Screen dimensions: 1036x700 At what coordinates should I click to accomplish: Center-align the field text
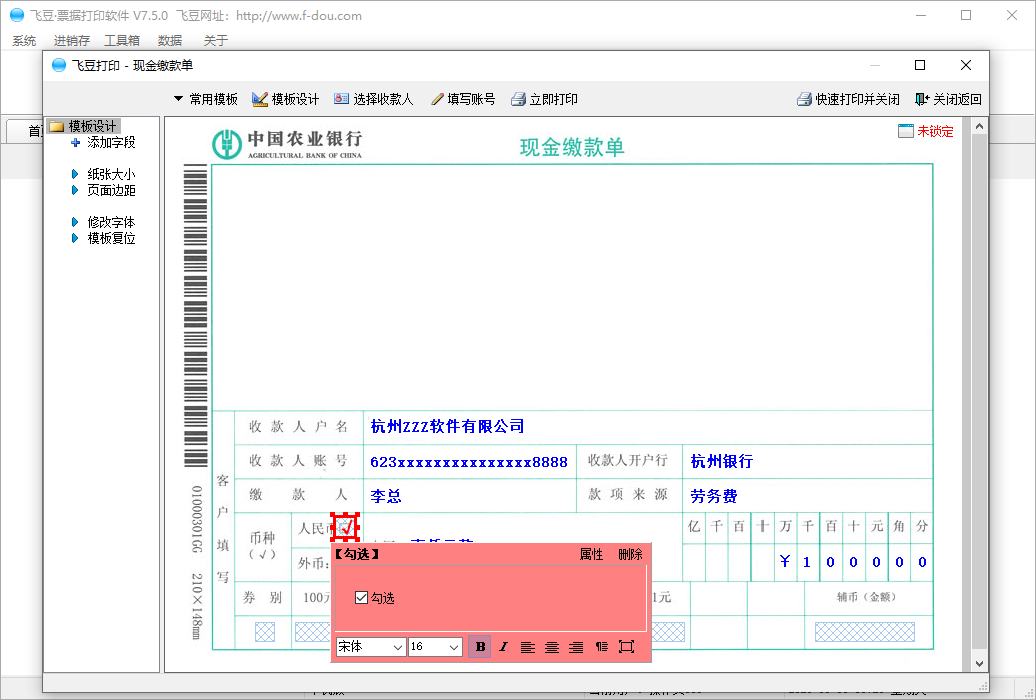click(x=552, y=647)
